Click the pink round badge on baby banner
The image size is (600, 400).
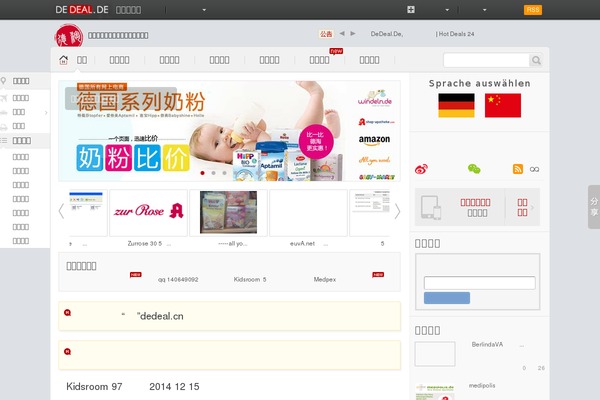pos(315,141)
